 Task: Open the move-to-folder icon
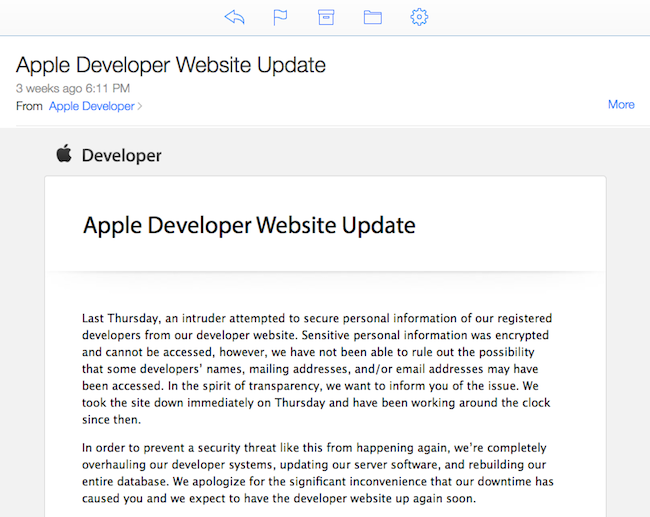[x=373, y=17]
